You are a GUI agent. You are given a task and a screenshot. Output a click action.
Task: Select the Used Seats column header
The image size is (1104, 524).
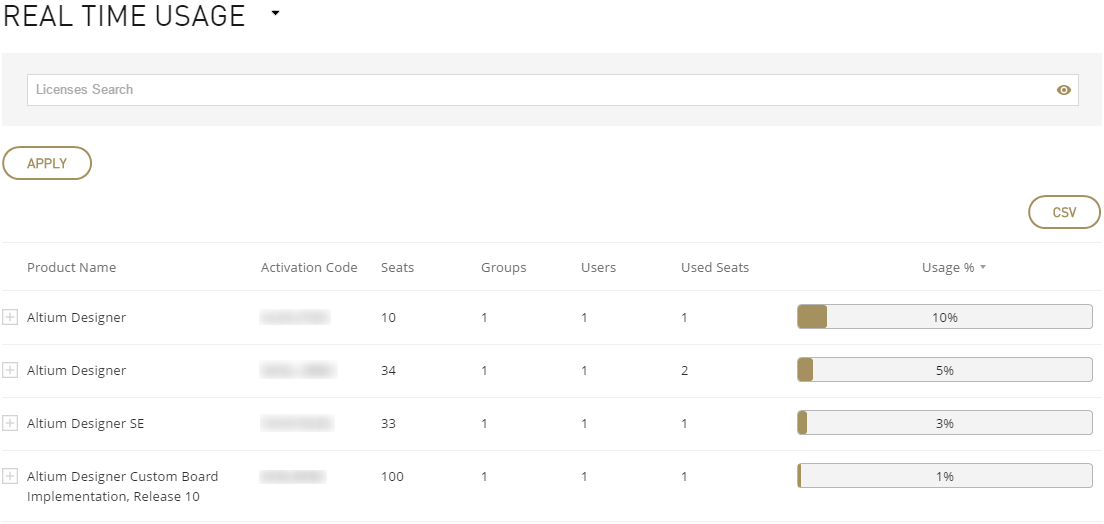coord(714,267)
